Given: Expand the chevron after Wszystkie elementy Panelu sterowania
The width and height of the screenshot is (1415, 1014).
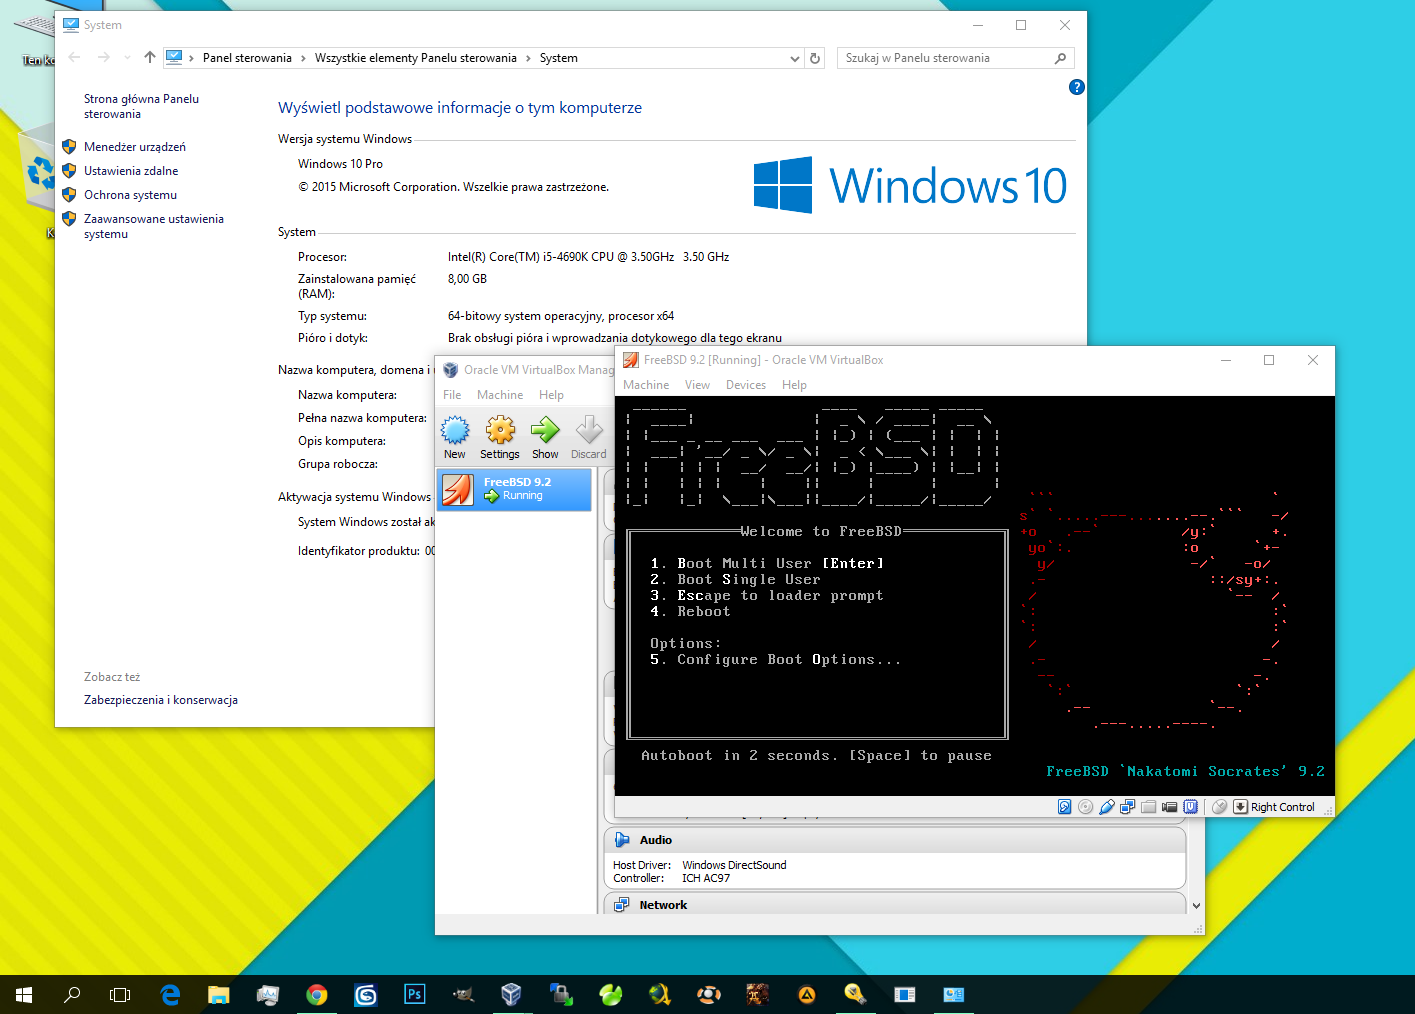Looking at the screenshot, I should tap(528, 58).
